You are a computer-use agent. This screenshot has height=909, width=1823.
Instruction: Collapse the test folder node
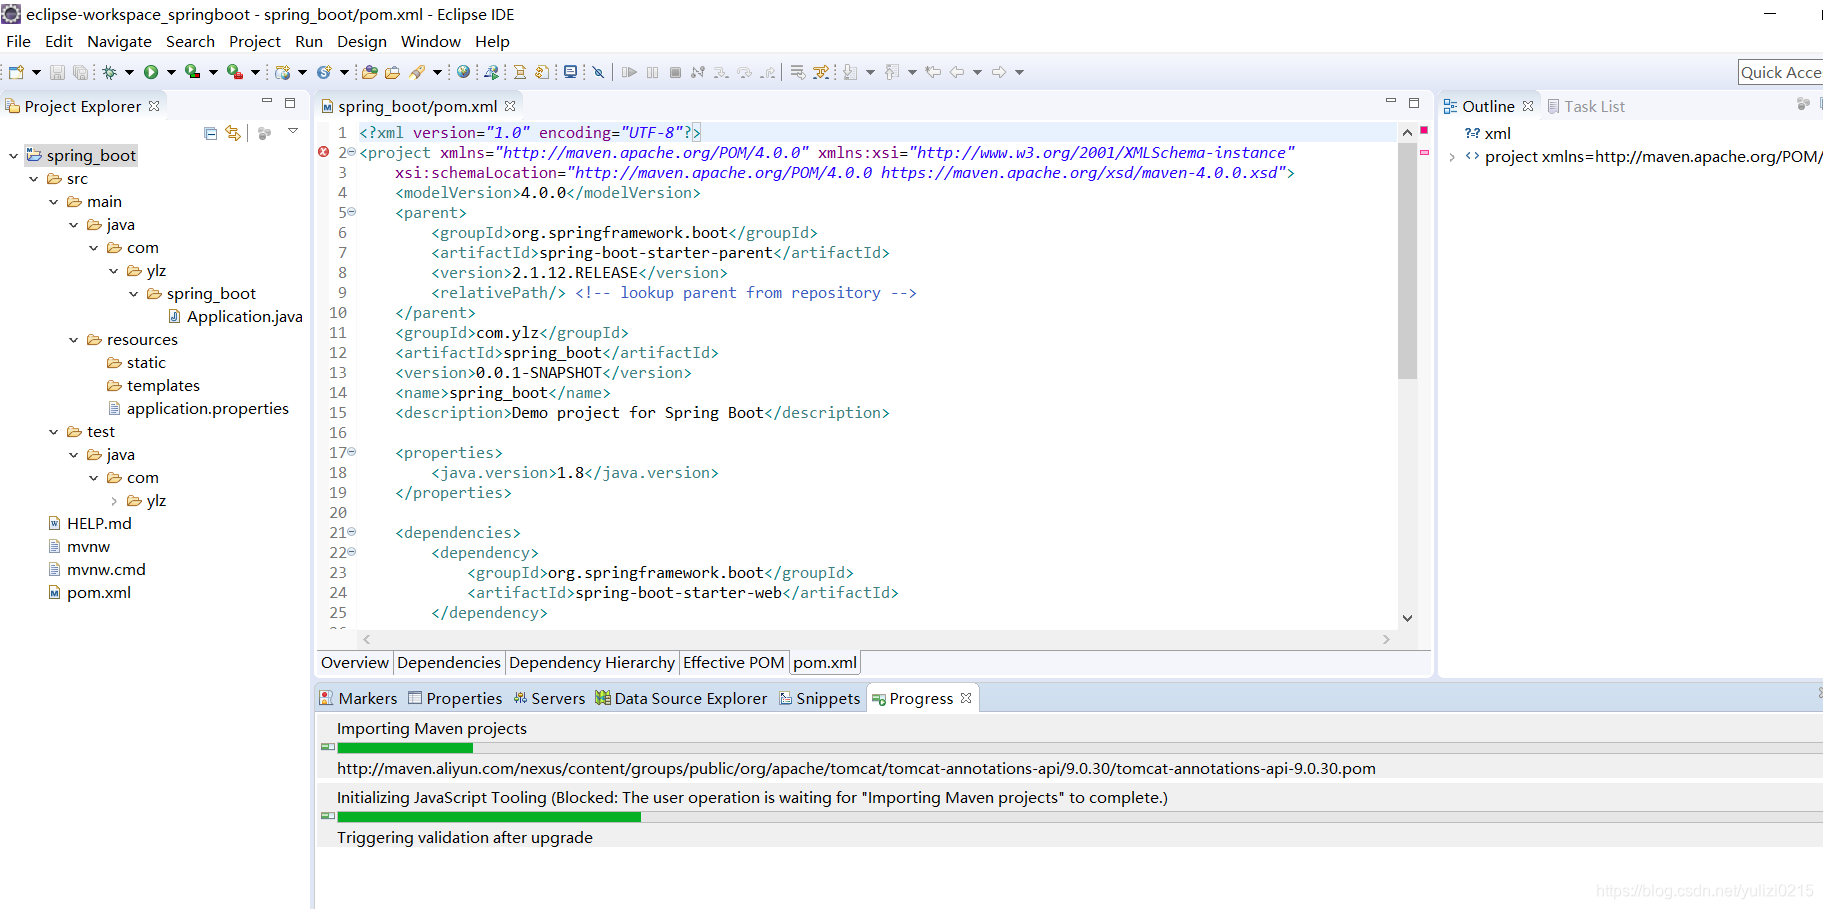53,432
